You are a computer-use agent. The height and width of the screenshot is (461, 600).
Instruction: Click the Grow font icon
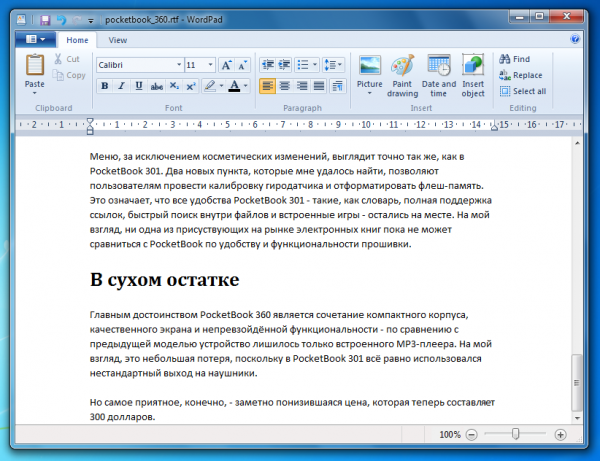tap(226, 65)
